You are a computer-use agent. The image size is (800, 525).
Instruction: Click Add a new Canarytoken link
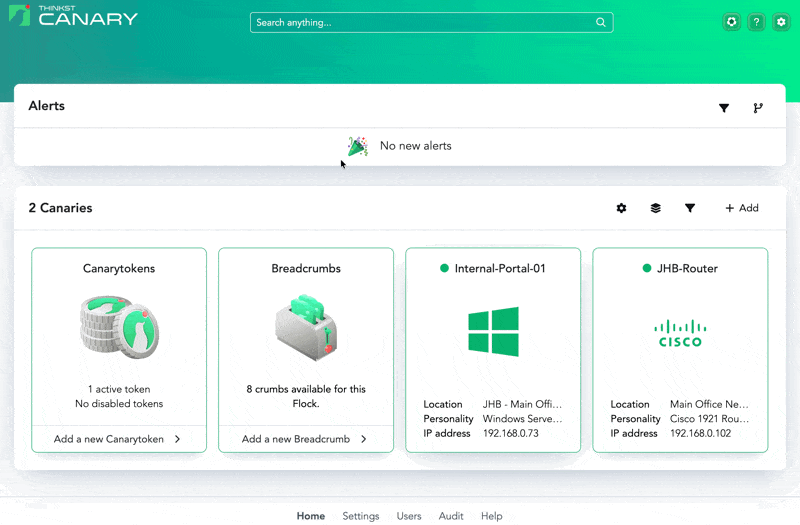pyautogui.click(x=109, y=439)
